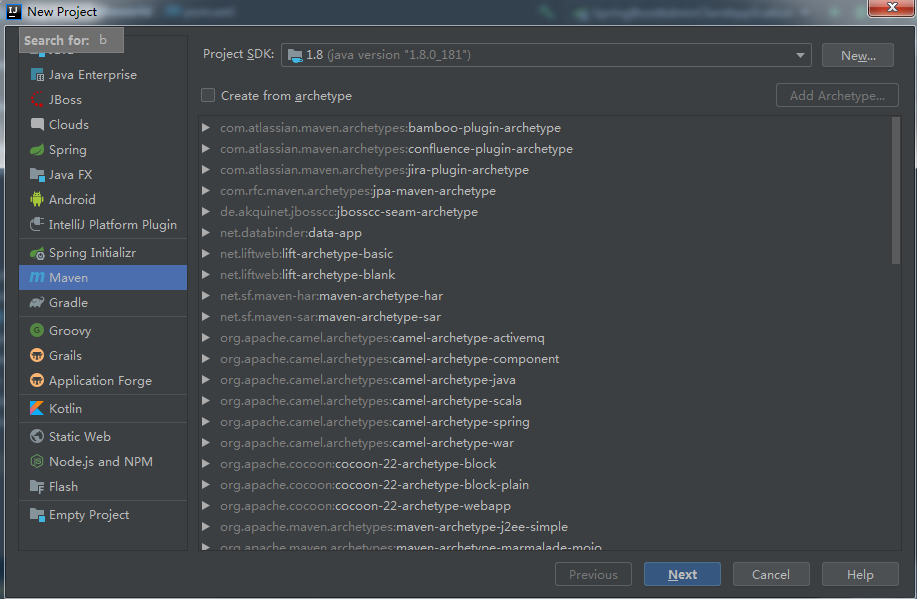Select camel-archetype-scala row
Image resolution: width=917 pixels, height=599 pixels.
(x=545, y=401)
